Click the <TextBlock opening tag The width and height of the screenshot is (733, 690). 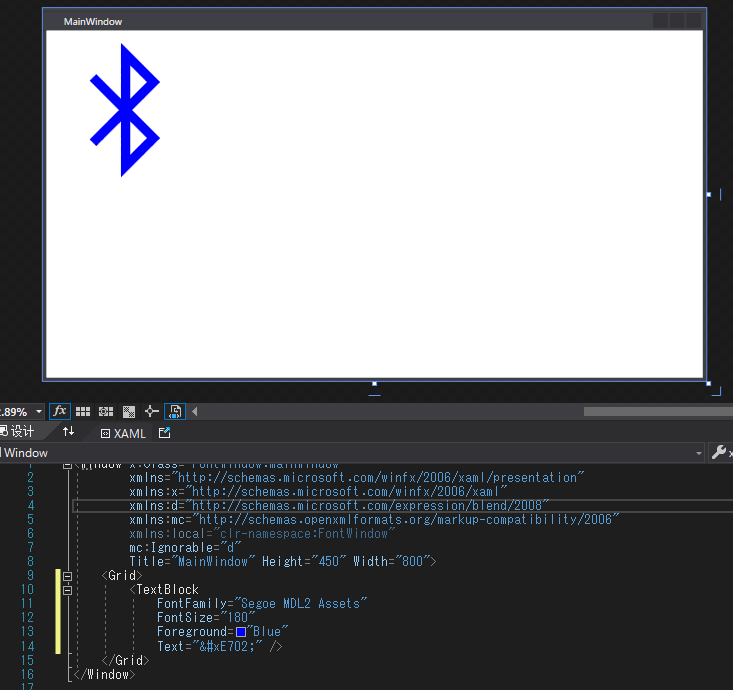pyautogui.click(x=164, y=589)
